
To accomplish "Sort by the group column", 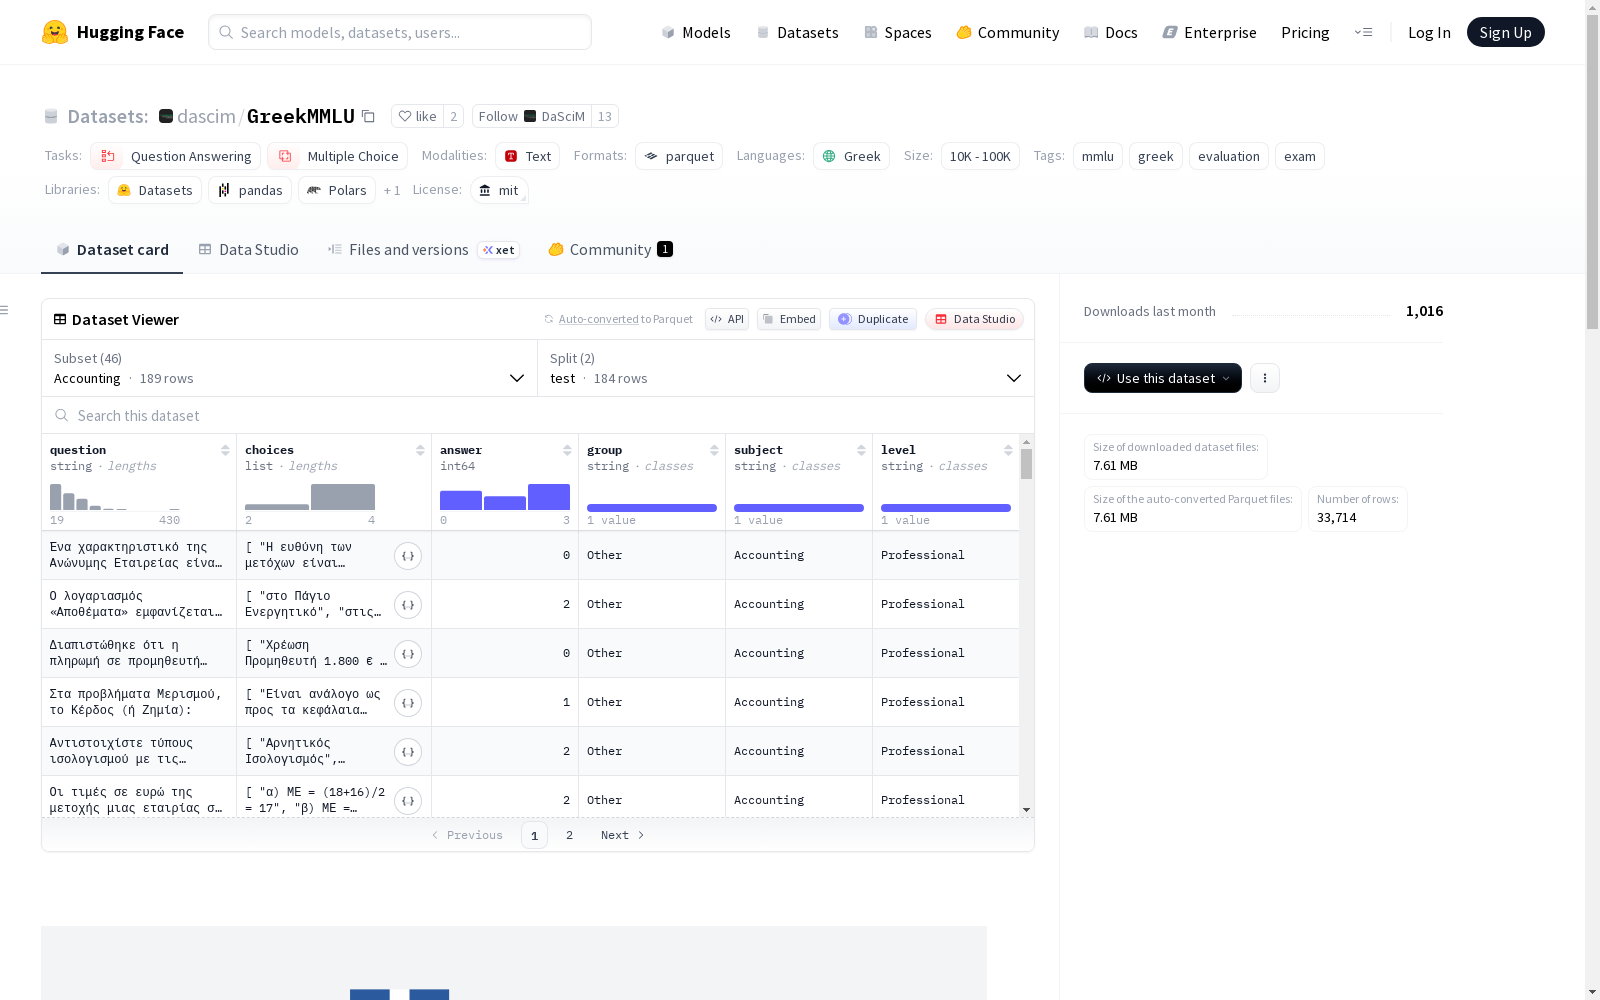I will 714,450.
